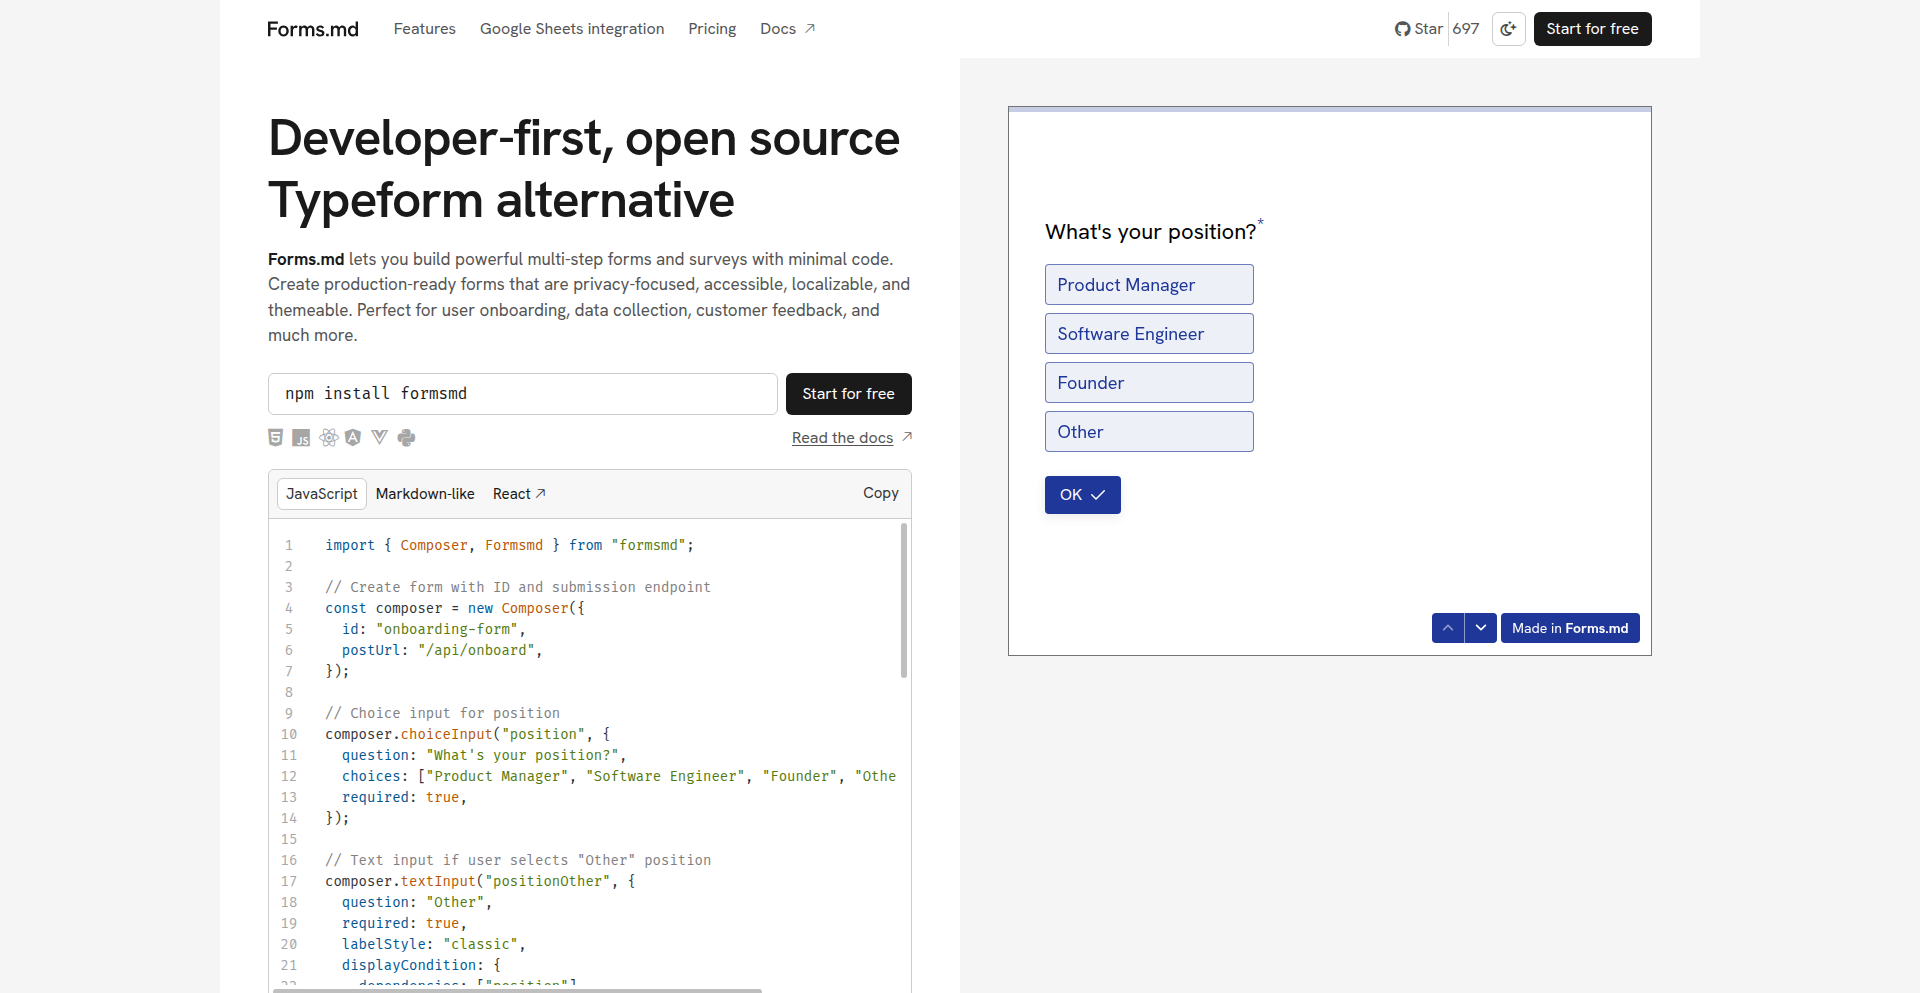The height and width of the screenshot is (993, 1920).
Task: Go to previous question with up chevron
Action: (x=1447, y=628)
